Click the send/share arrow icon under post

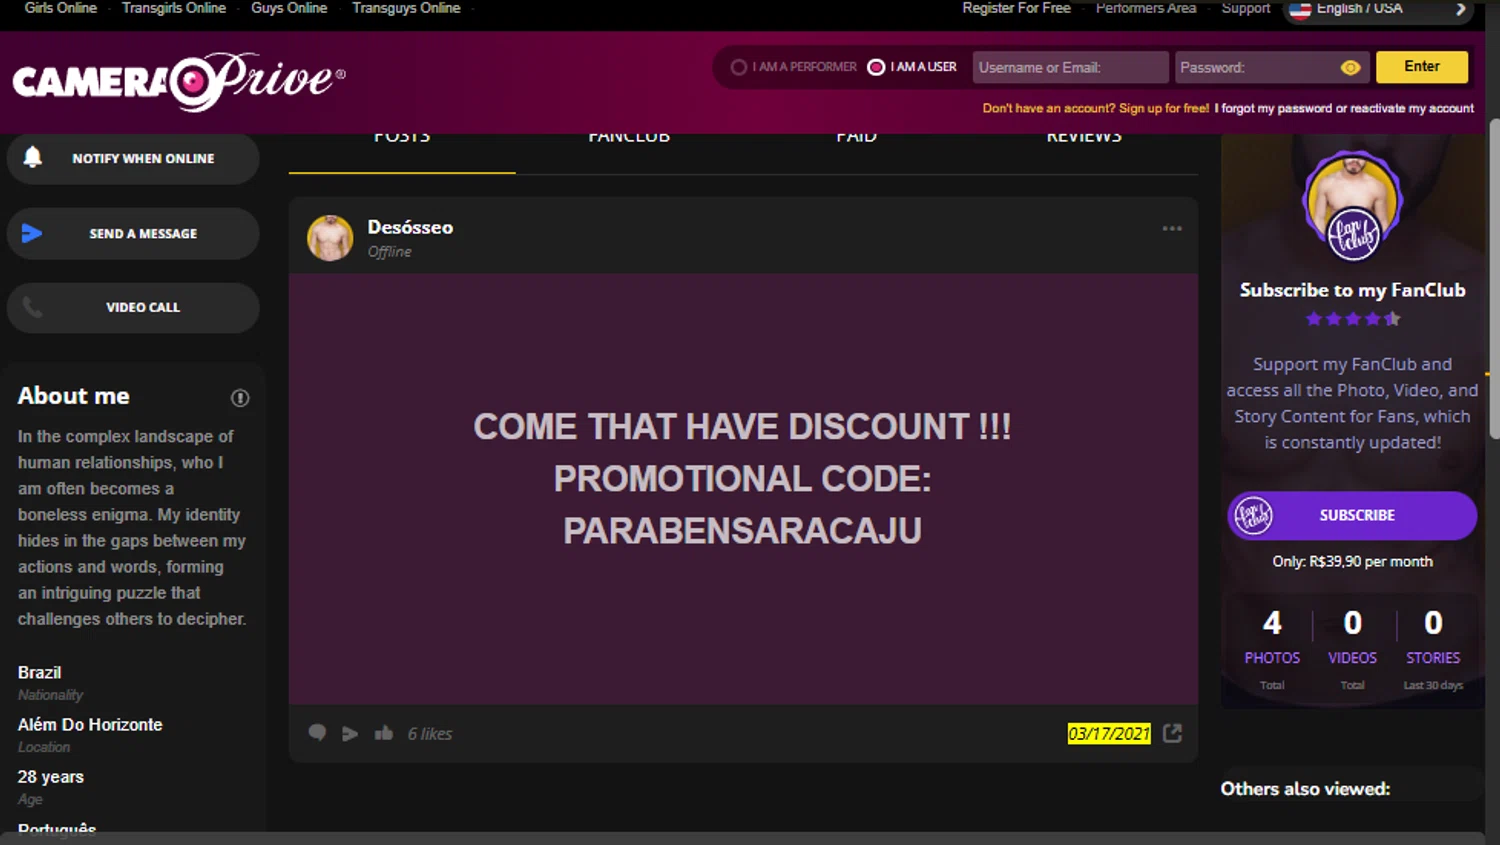coord(350,734)
